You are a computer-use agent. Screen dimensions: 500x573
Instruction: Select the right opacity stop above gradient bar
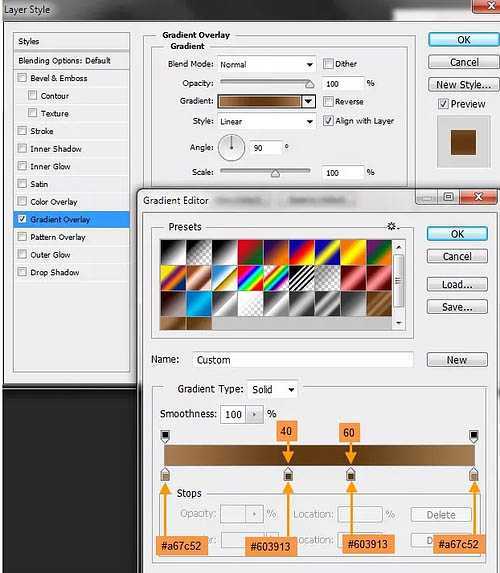[x=474, y=436]
